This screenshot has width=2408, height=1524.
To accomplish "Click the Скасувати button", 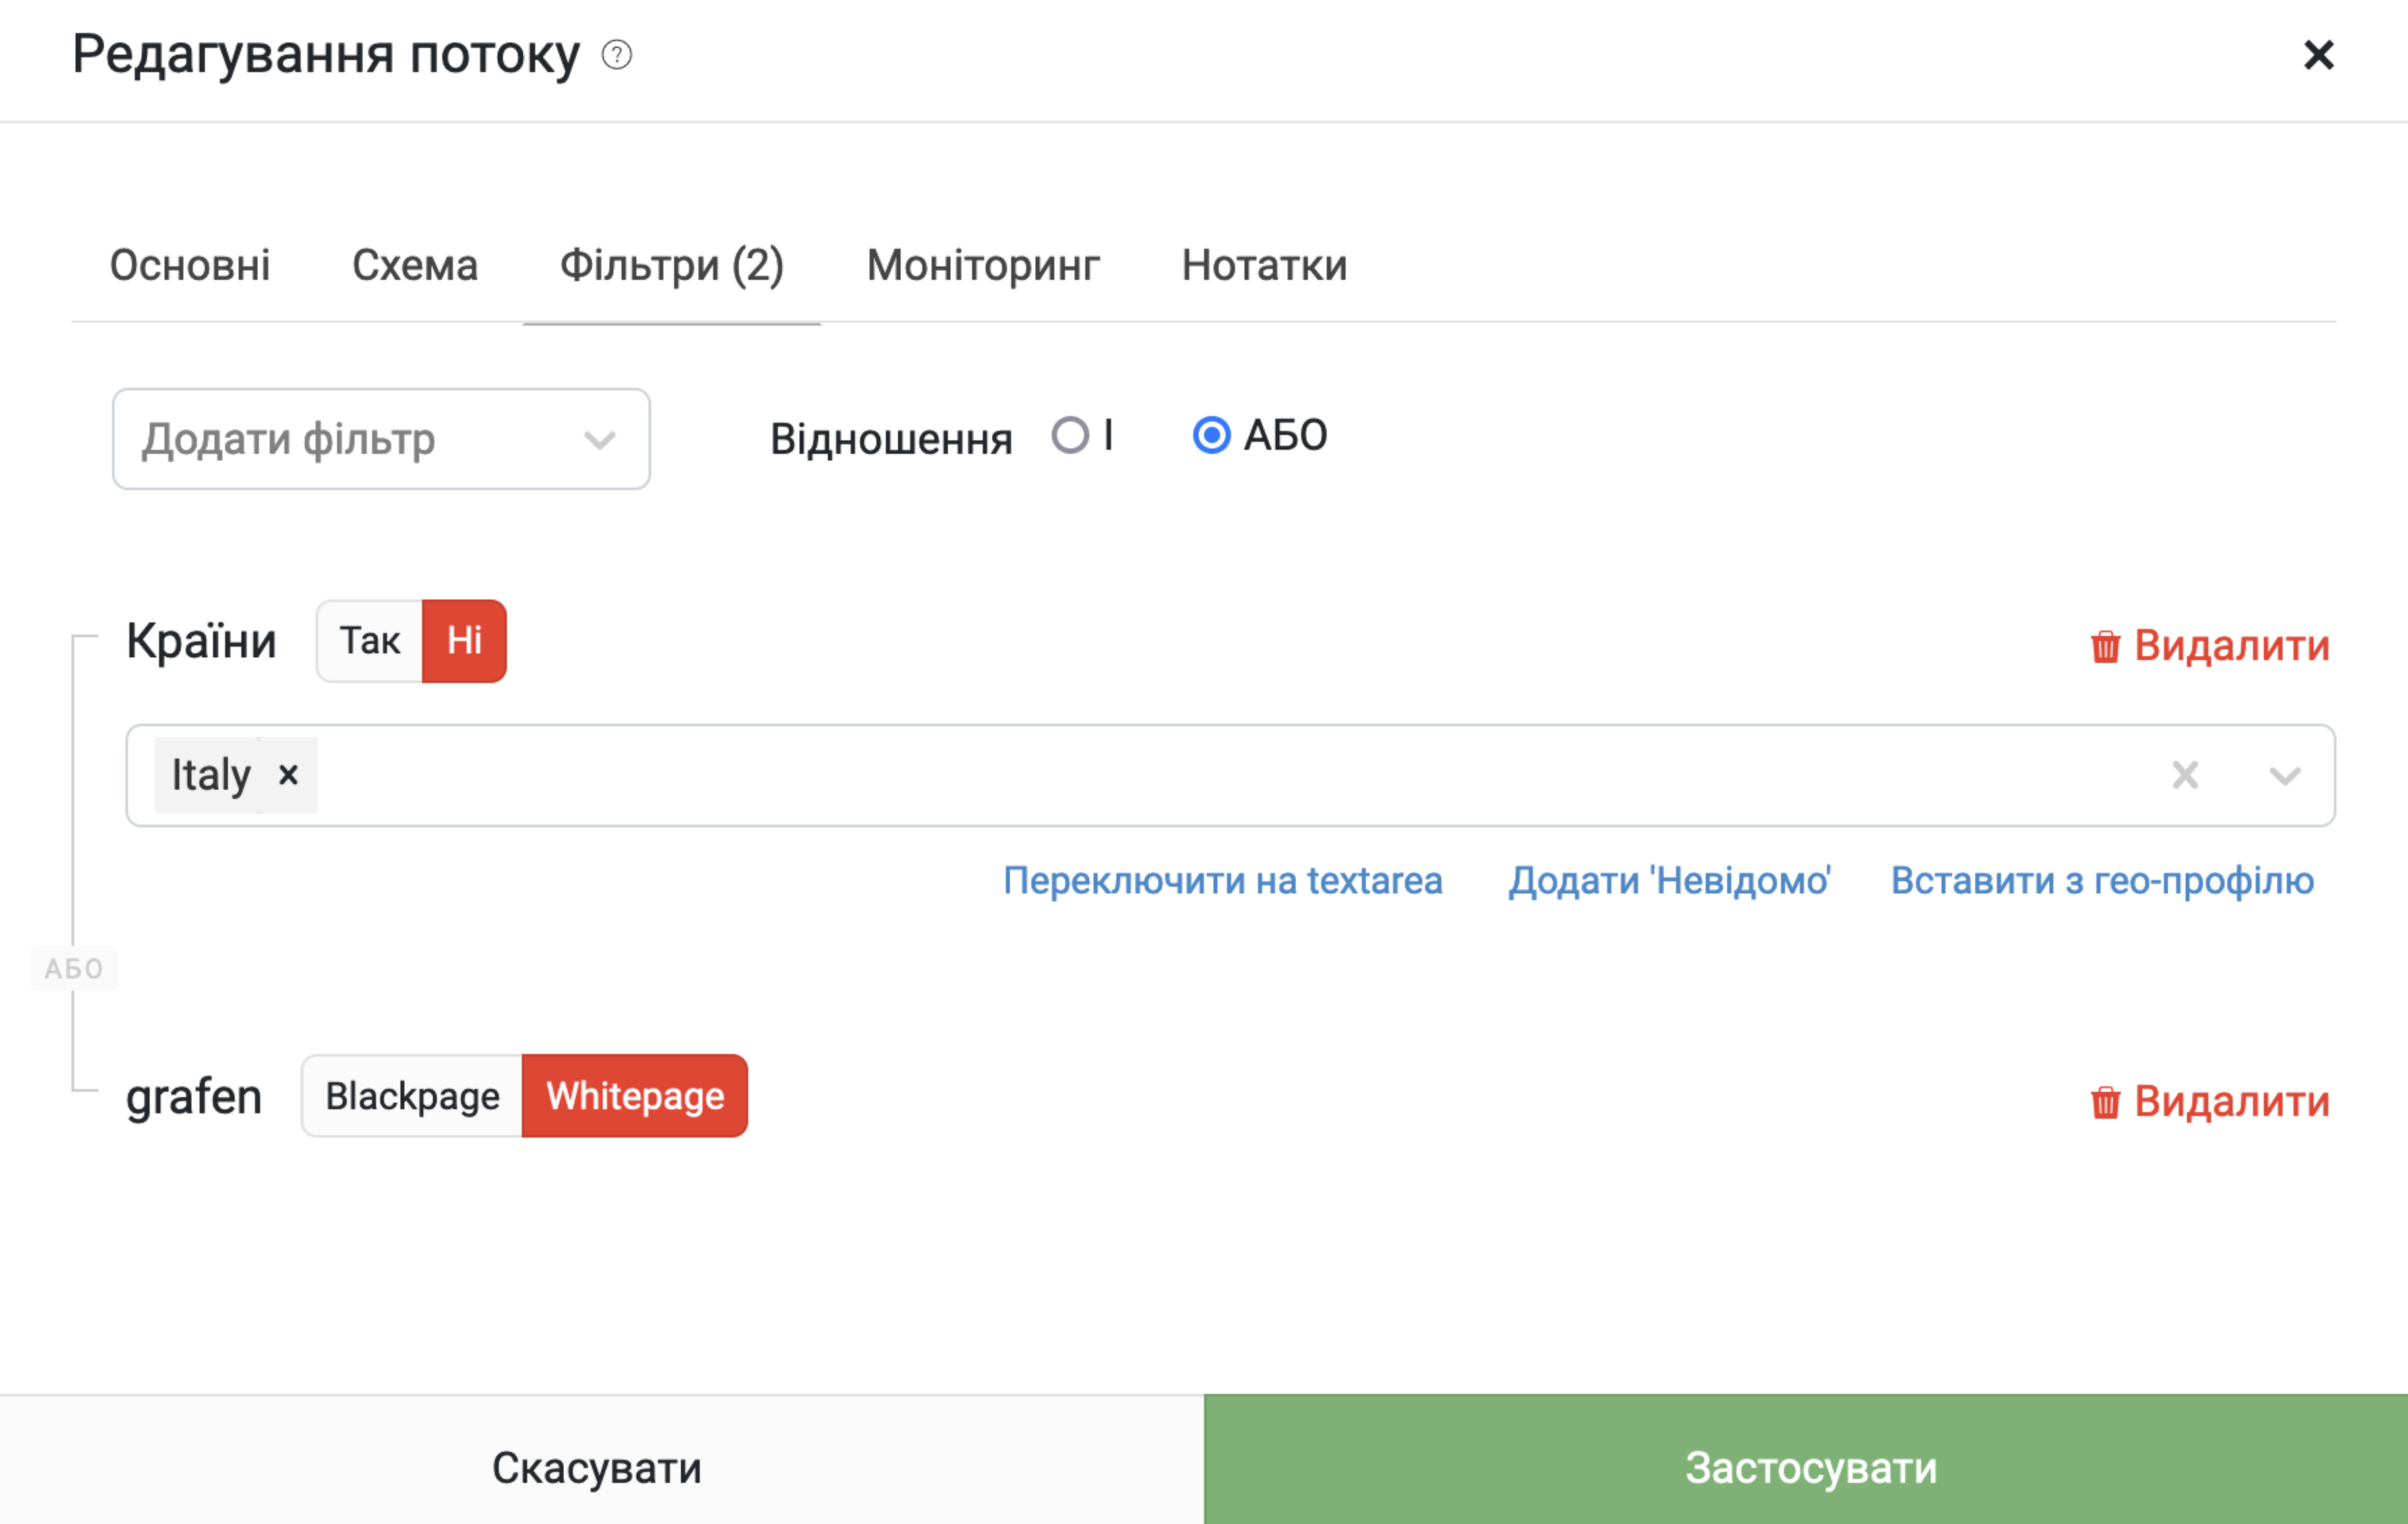I will [602, 1460].
